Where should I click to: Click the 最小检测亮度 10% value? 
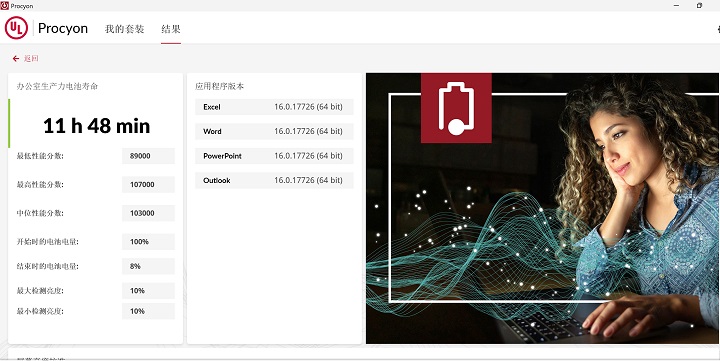[x=148, y=311]
